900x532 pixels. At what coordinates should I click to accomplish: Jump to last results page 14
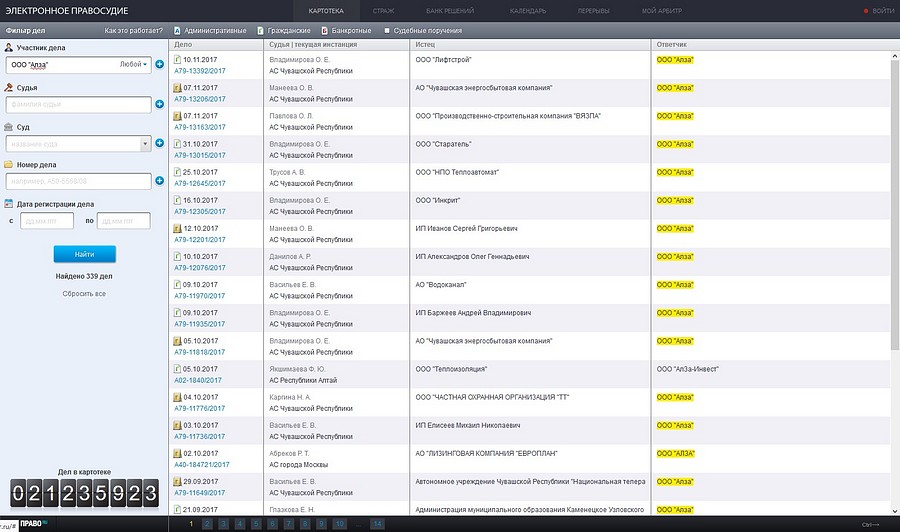pos(377,524)
